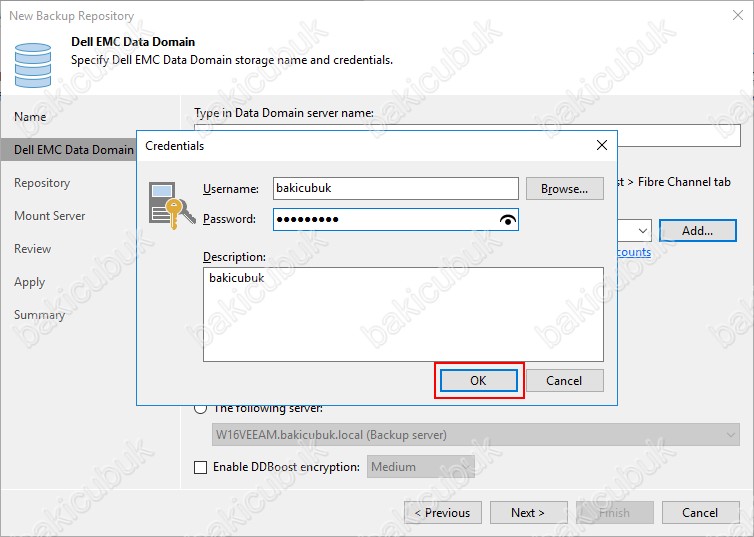Click the password reveal eye icon
Screen dimensions: 754x537
(508, 220)
